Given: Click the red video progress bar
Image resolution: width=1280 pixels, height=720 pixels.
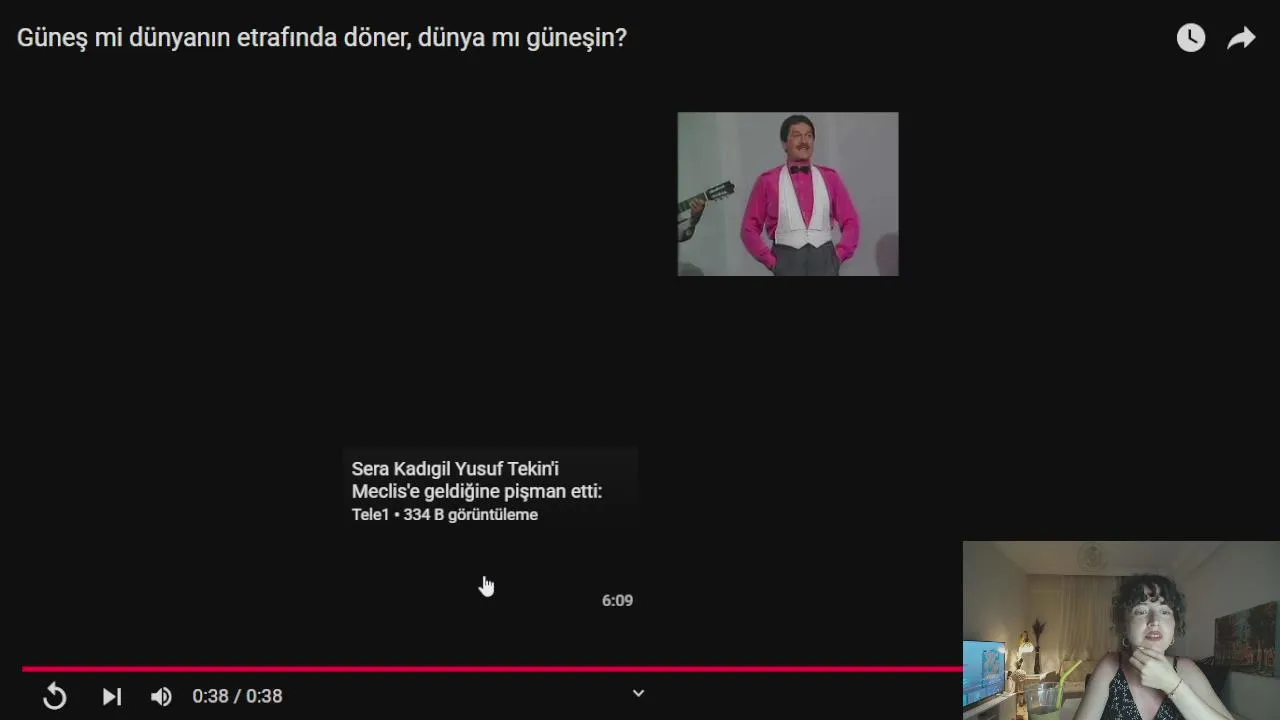Looking at the screenshot, I should 492,668.
